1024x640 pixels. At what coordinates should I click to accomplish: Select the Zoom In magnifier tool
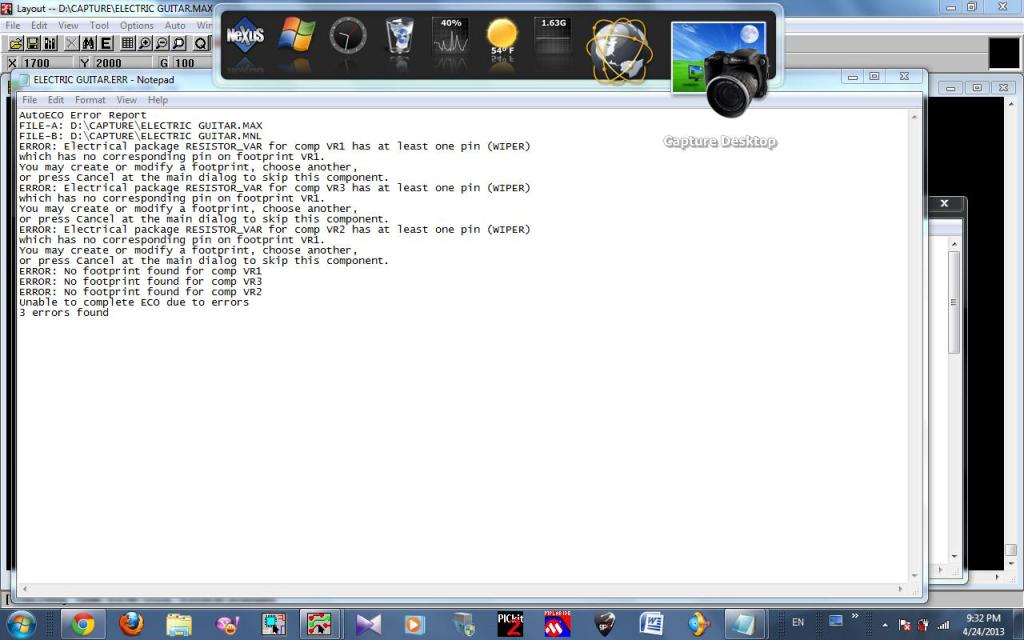coord(145,44)
